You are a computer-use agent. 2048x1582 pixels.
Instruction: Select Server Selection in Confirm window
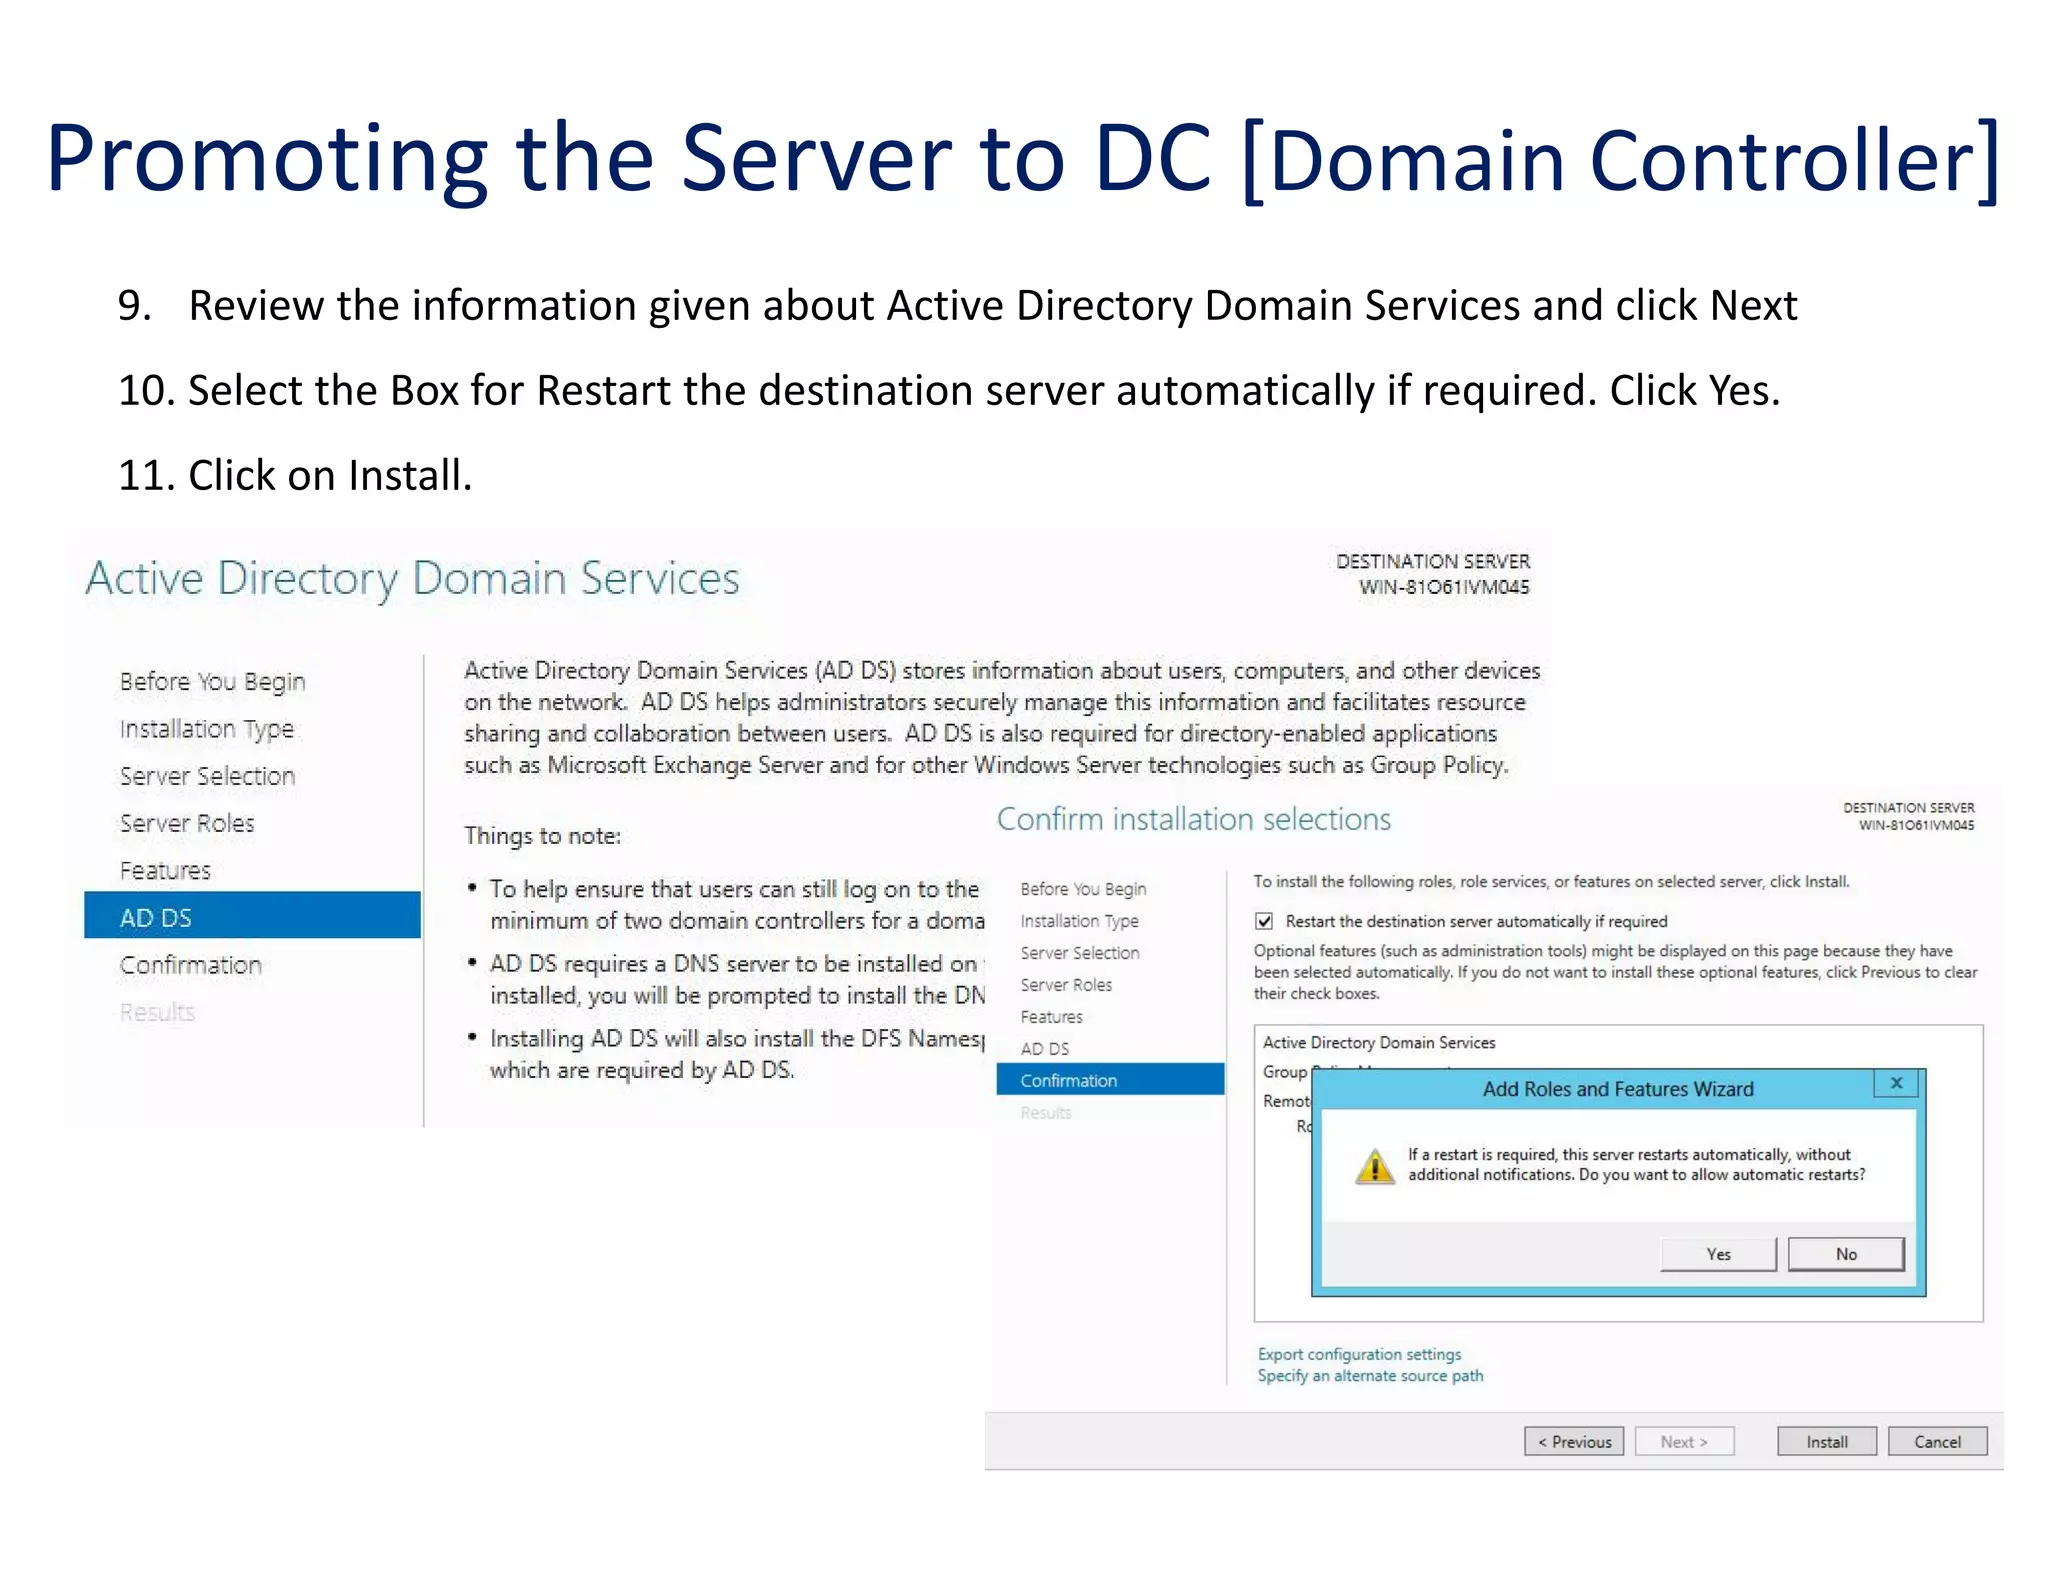[1079, 953]
